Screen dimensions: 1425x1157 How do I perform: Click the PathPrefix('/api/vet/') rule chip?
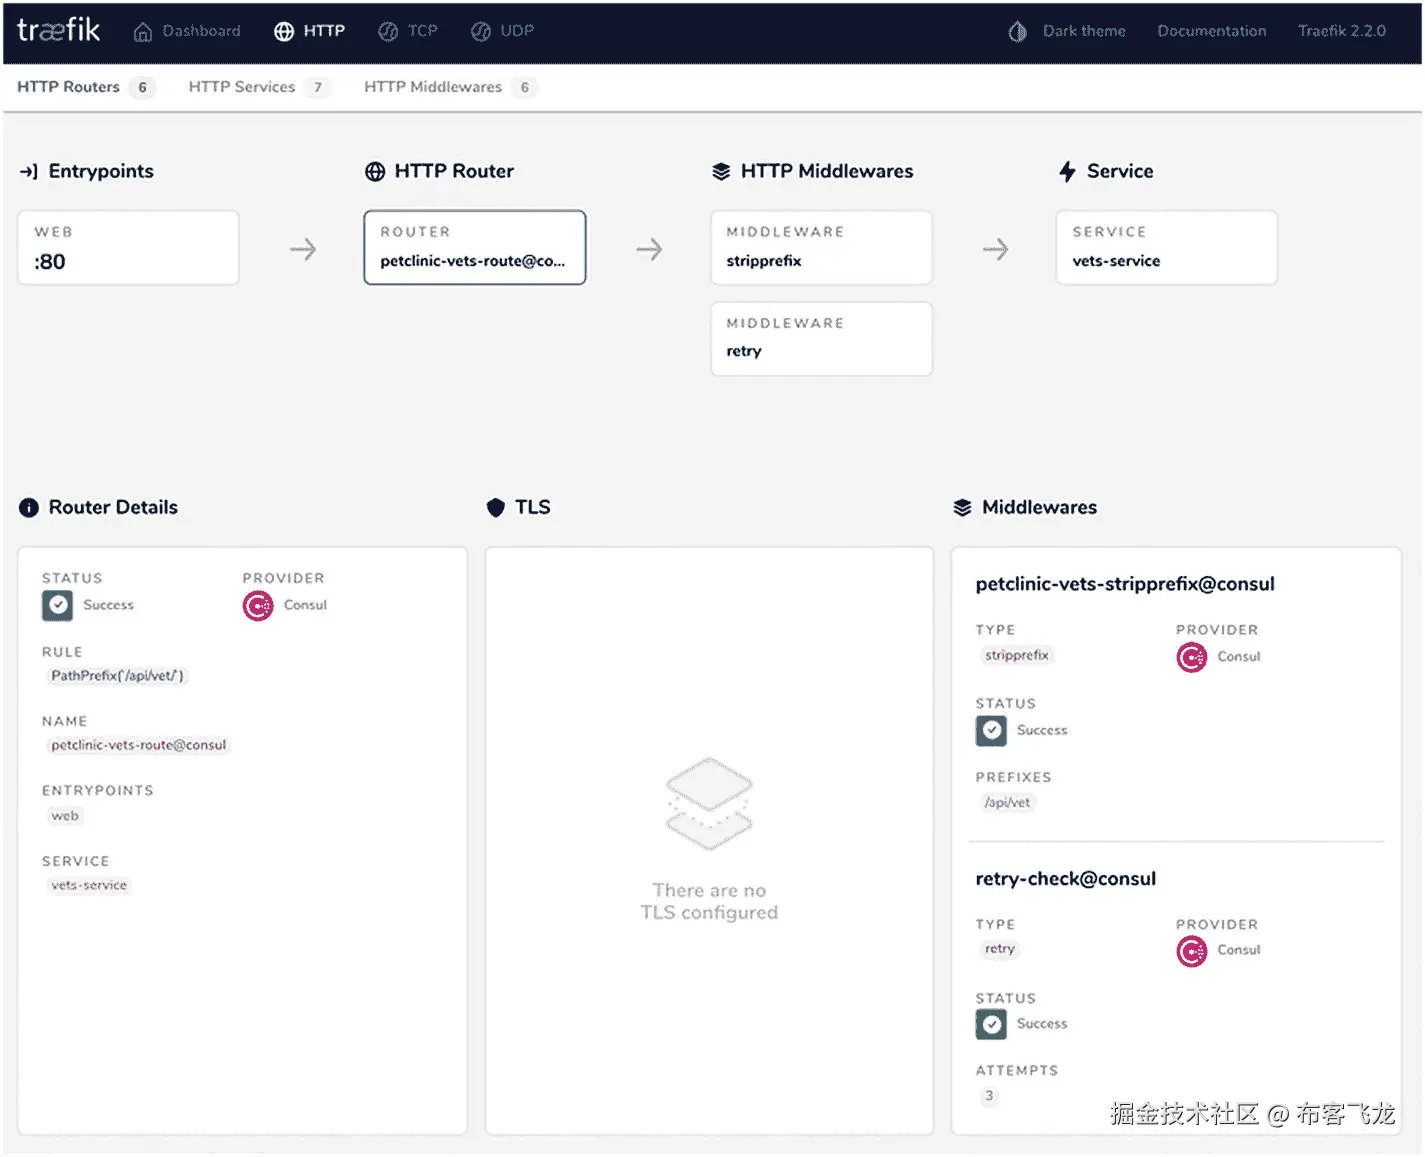tap(117, 676)
